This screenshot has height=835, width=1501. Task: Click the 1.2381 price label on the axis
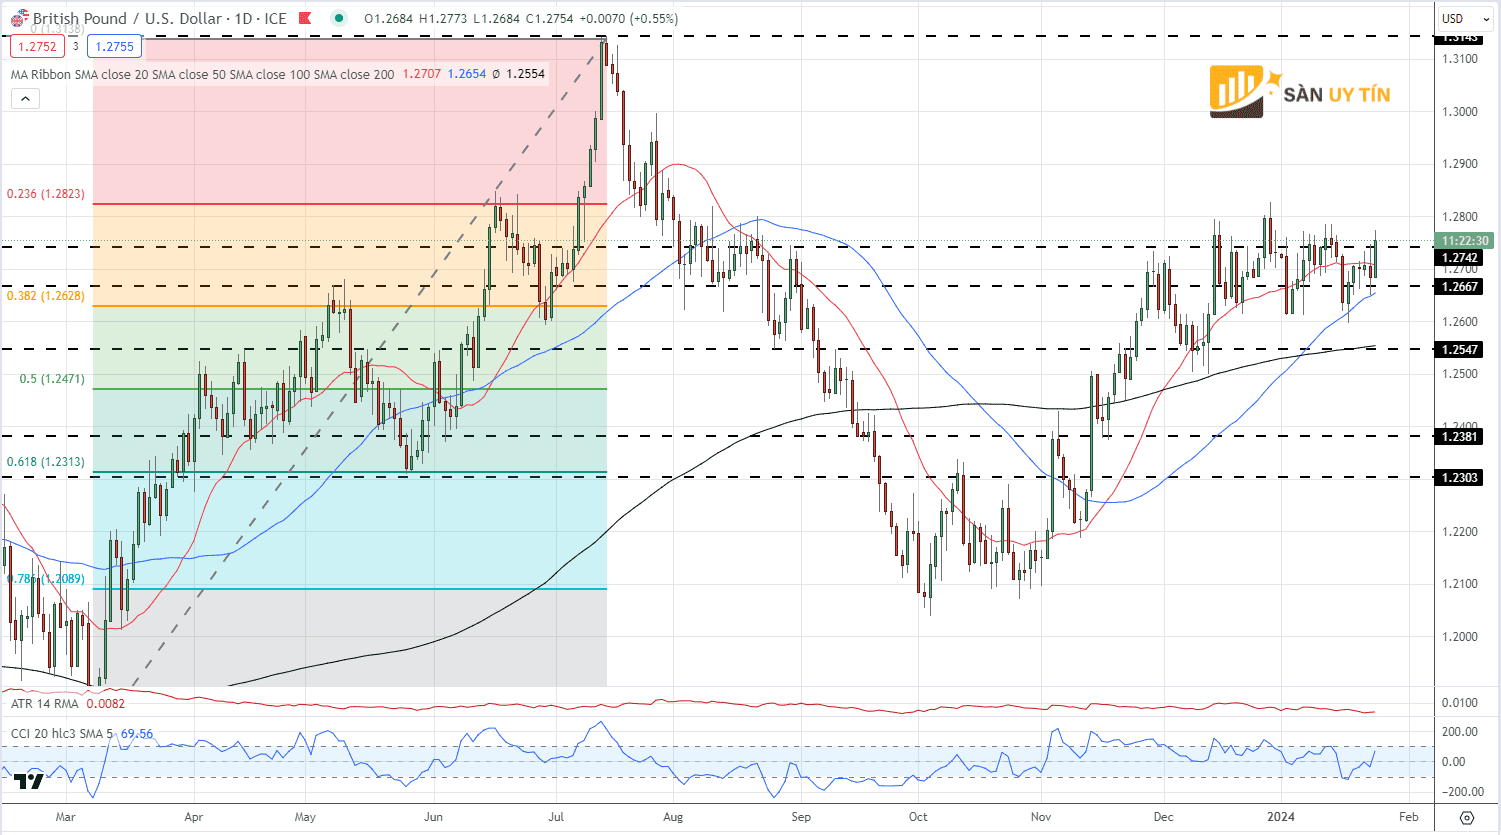[x=1460, y=437]
